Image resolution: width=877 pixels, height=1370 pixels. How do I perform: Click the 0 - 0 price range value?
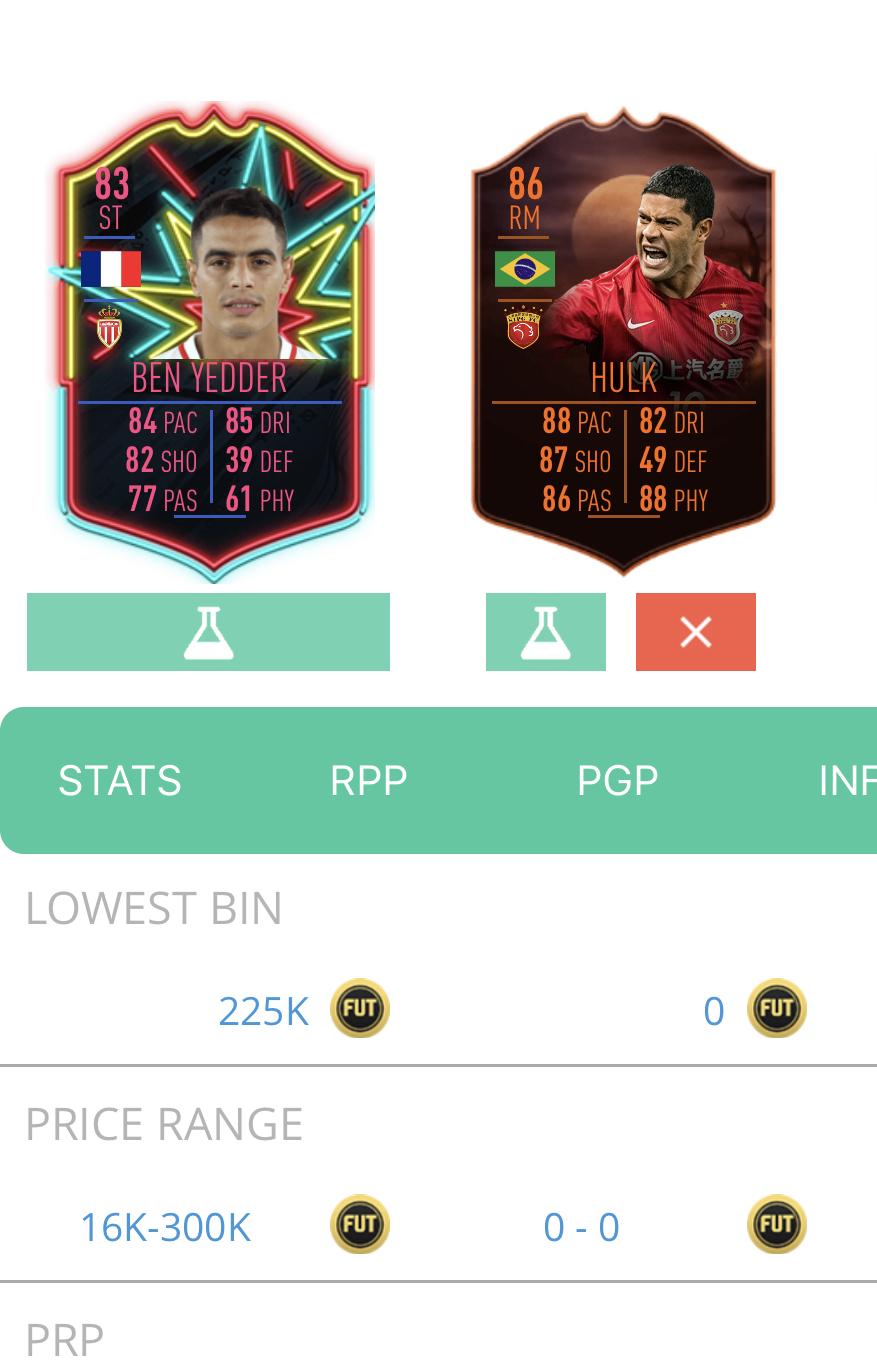(581, 1227)
